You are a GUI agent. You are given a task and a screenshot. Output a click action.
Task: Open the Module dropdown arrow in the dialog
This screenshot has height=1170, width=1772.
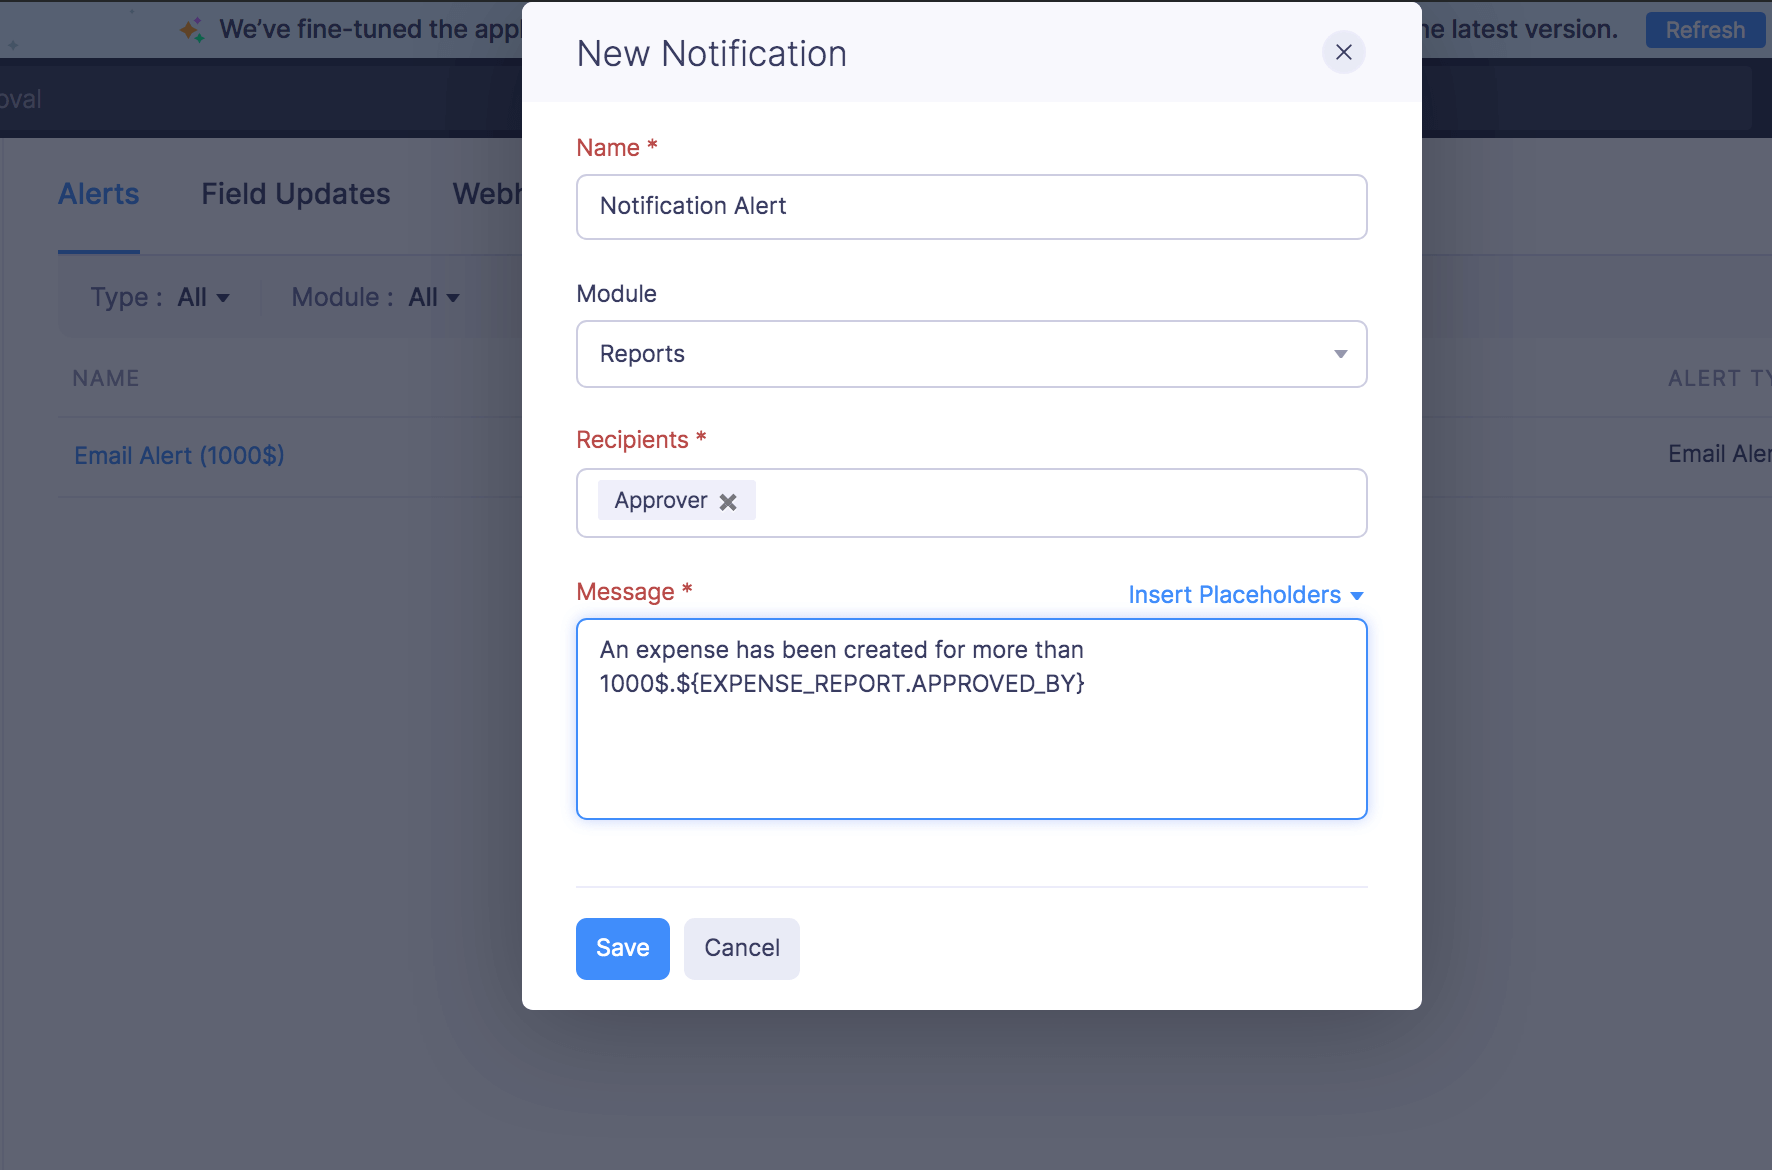pos(1340,354)
